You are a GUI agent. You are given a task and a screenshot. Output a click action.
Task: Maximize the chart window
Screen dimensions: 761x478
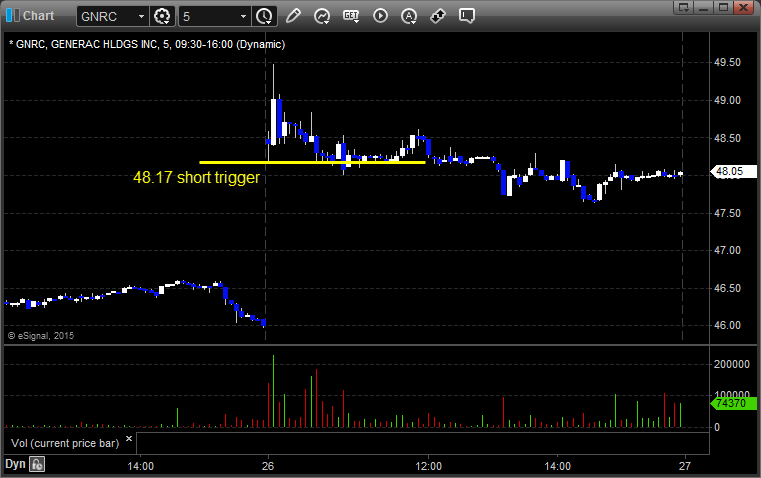(724, 7)
